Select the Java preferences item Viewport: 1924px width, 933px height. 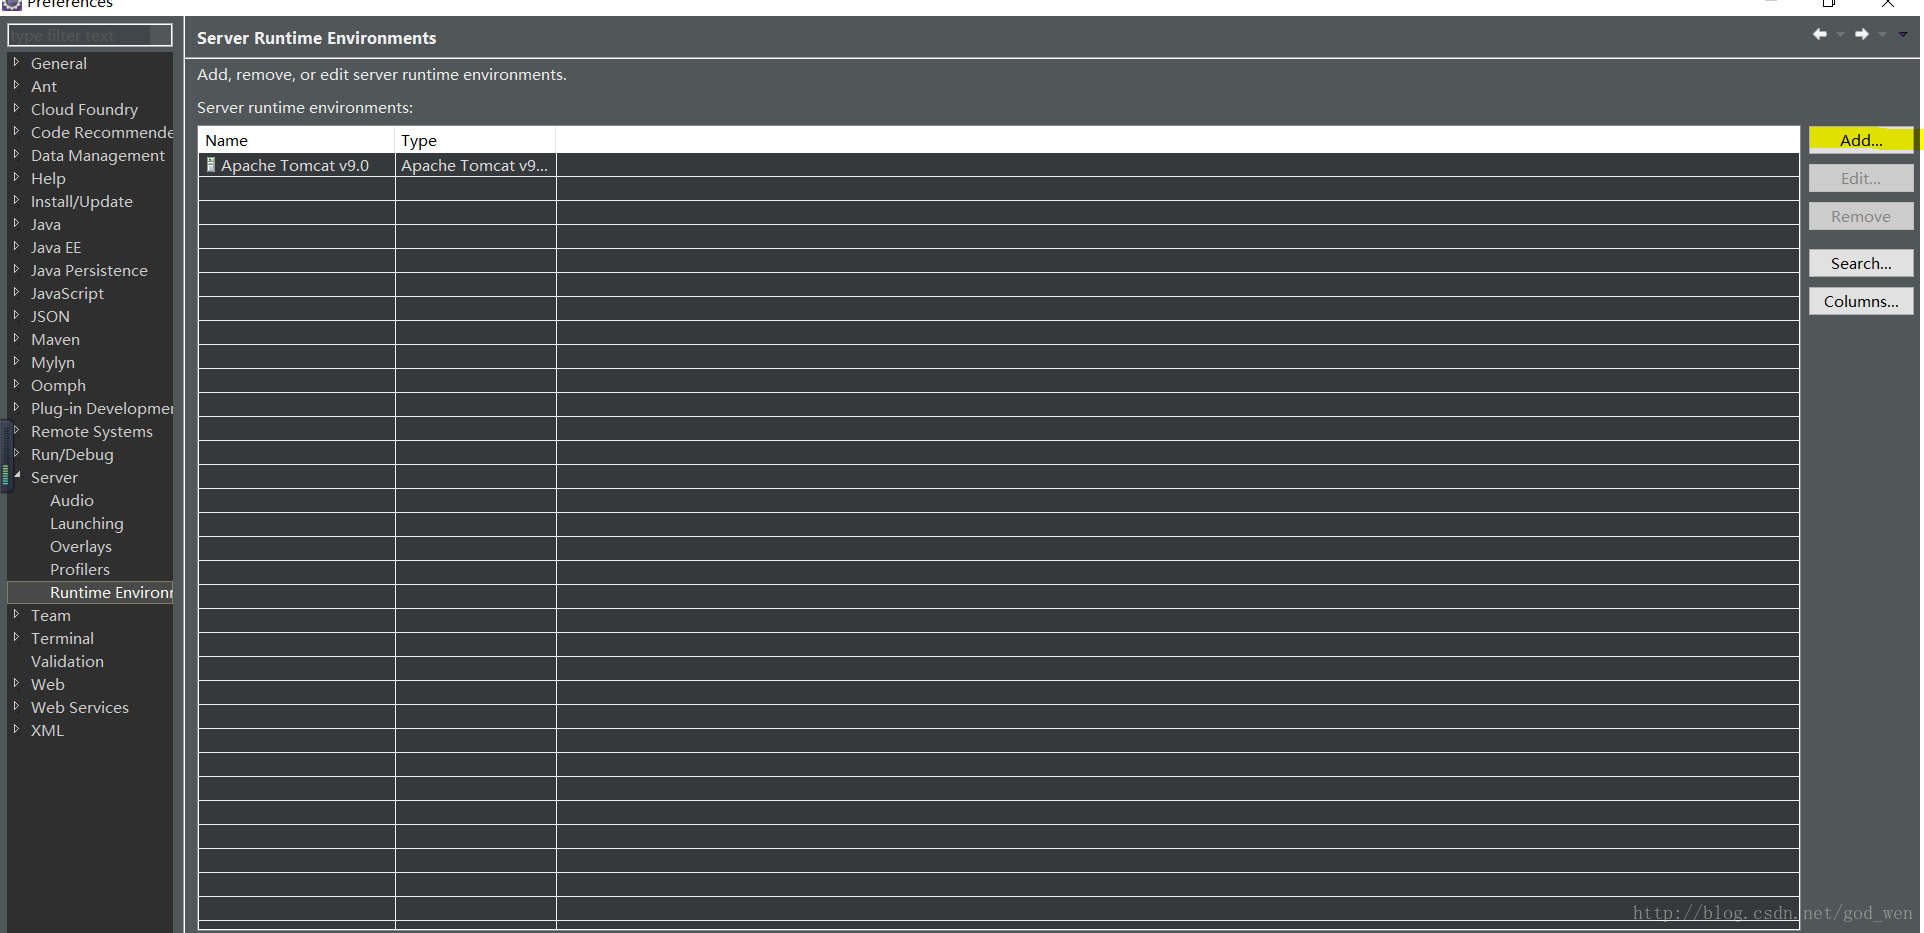[46, 224]
